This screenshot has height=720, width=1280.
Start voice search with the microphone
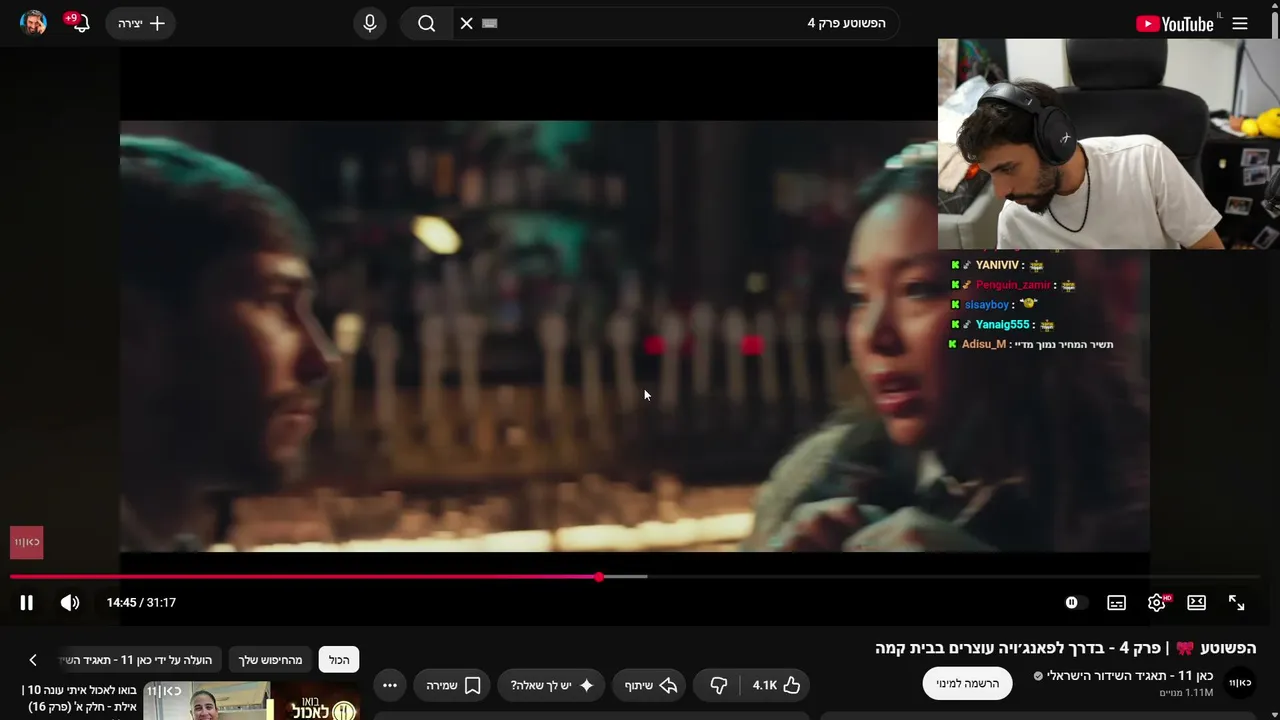(370, 23)
